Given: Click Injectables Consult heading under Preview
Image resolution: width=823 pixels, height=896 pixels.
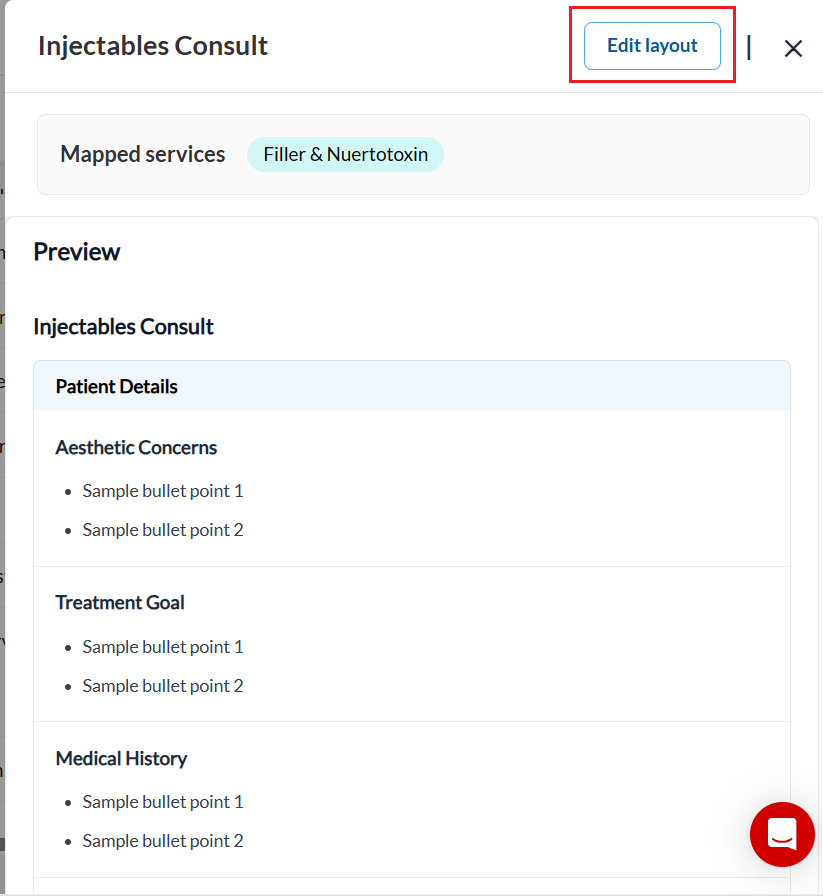Looking at the screenshot, I should point(124,327).
